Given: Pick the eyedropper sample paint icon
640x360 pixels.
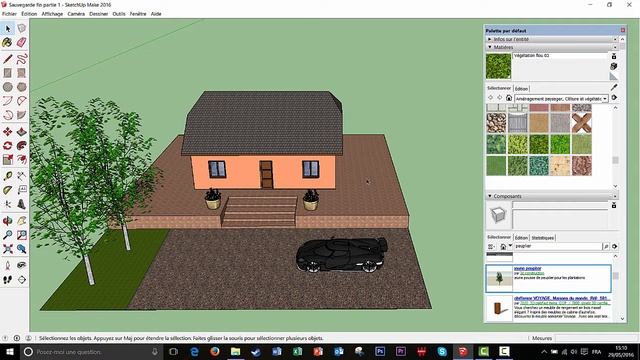Looking at the screenshot, I should [614, 87].
